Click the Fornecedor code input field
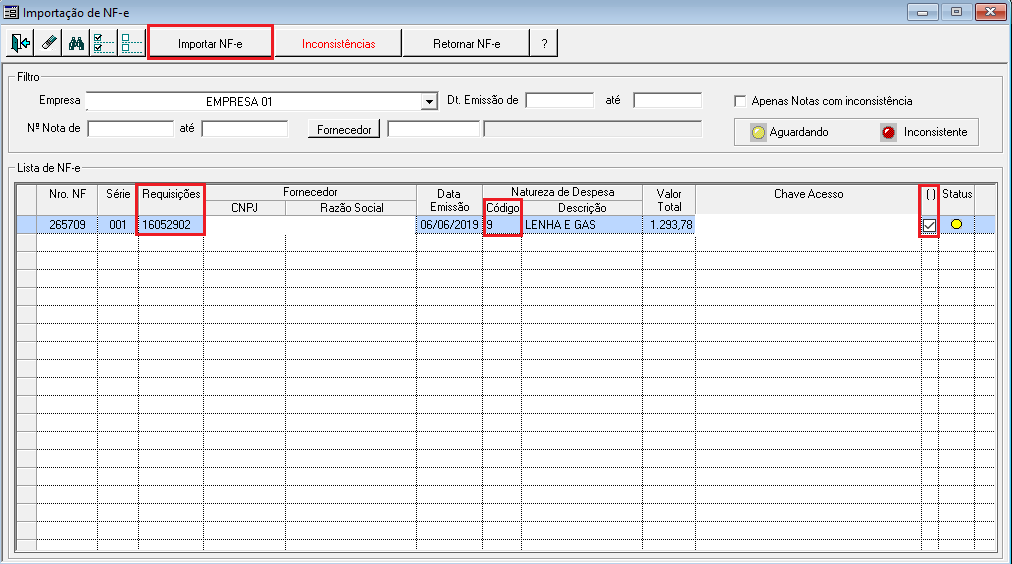 coord(434,128)
